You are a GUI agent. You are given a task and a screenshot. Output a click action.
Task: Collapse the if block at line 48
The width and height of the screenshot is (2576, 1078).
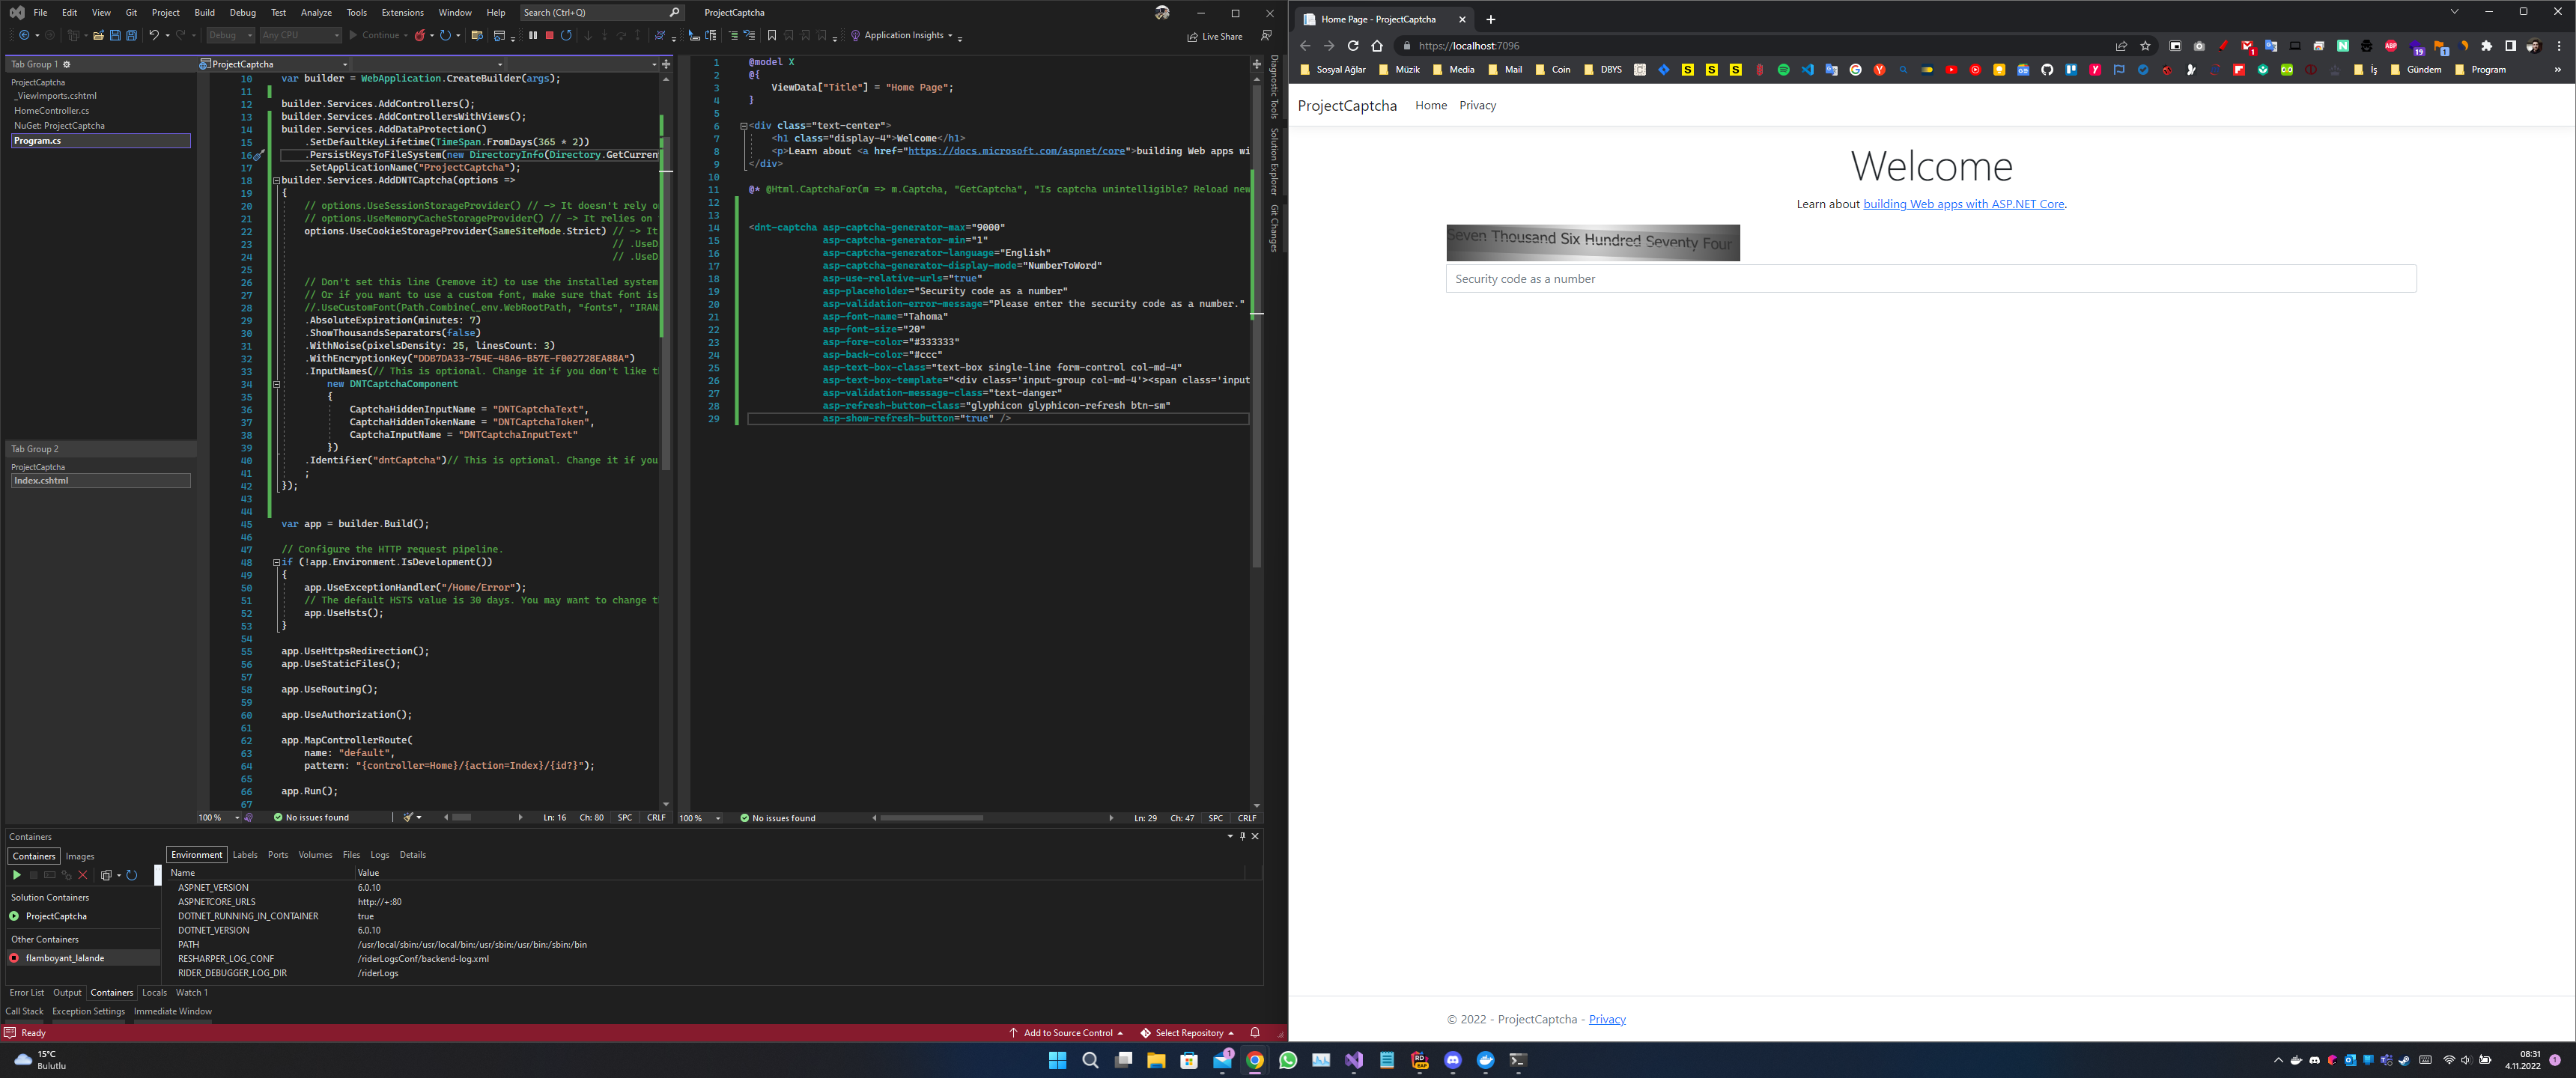pos(276,562)
